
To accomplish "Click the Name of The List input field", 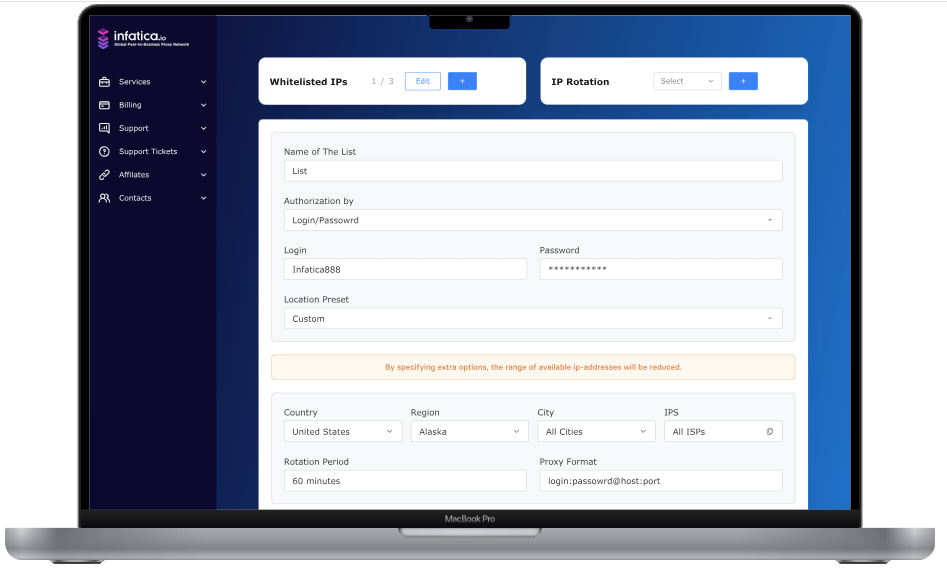I will click(x=532, y=170).
